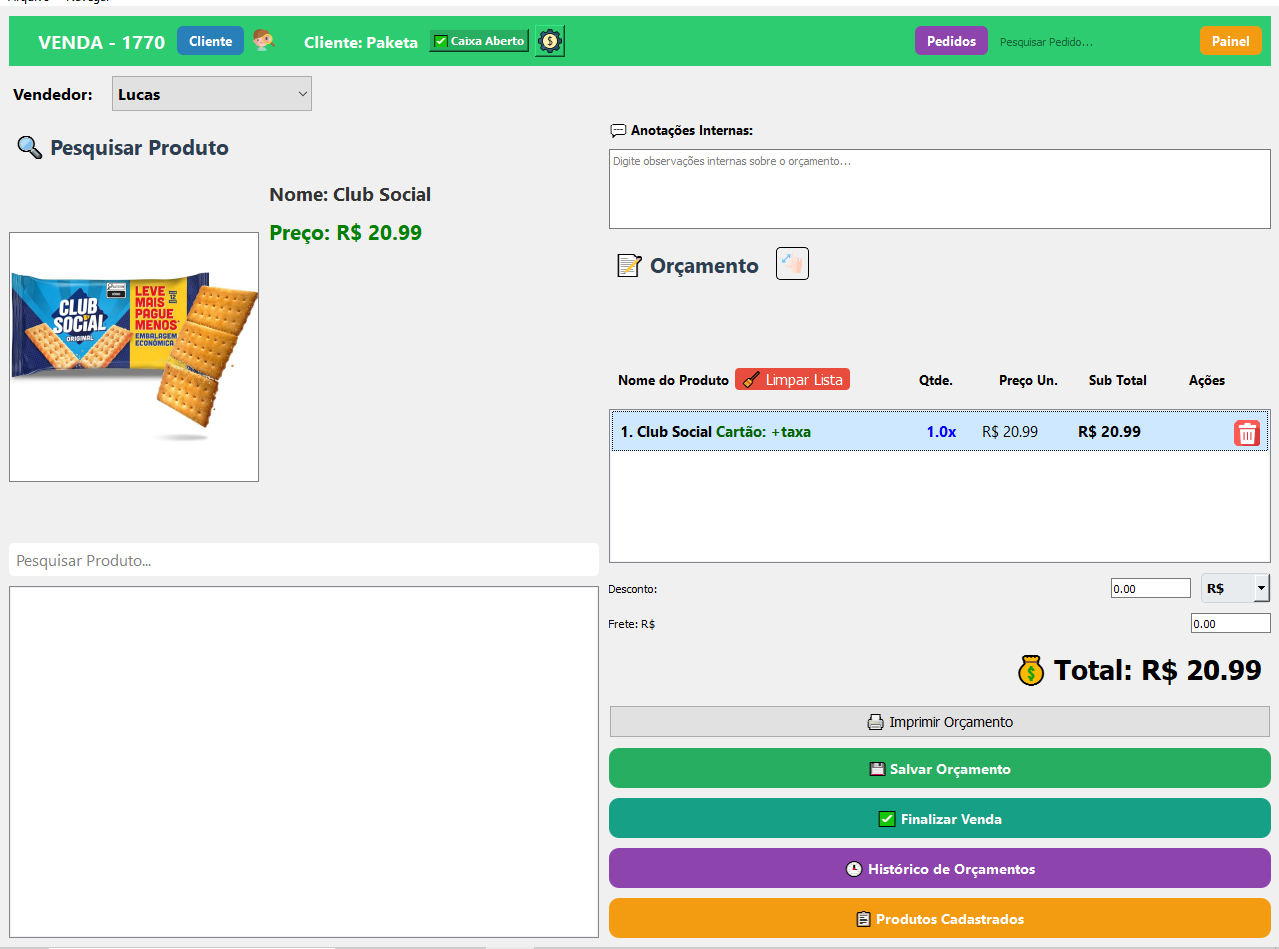Click the Desconto value input field
The image size is (1279, 949).
coord(1150,588)
